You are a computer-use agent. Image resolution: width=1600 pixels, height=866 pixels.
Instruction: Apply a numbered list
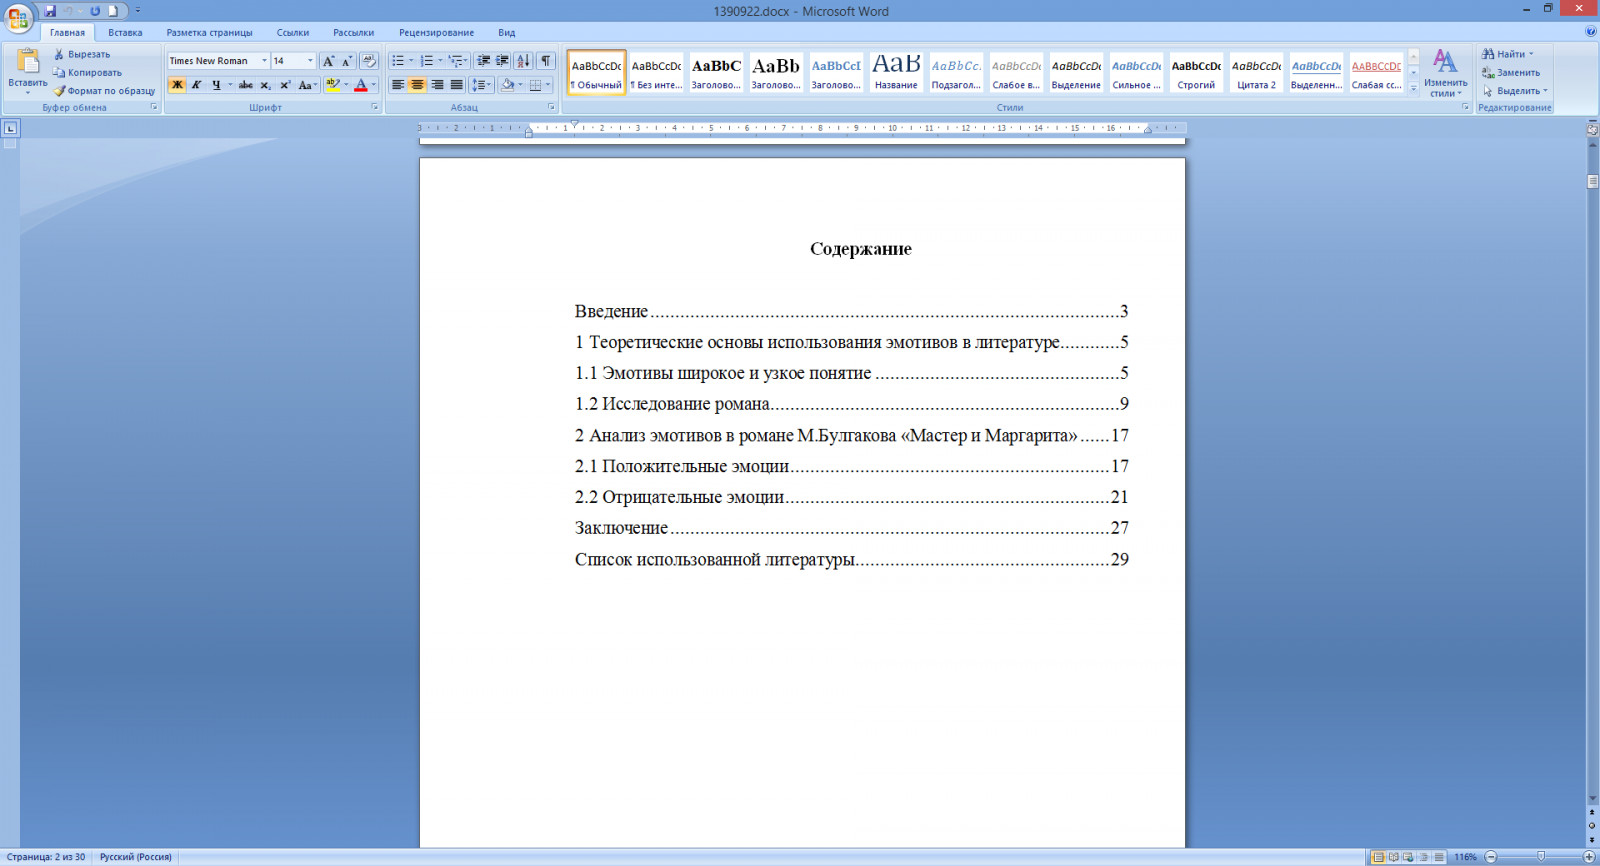pyautogui.click(x=427, y=61)
